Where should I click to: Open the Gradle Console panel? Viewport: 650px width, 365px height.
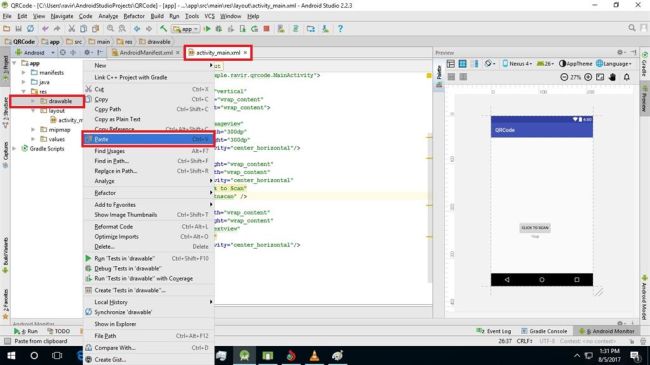544,331
